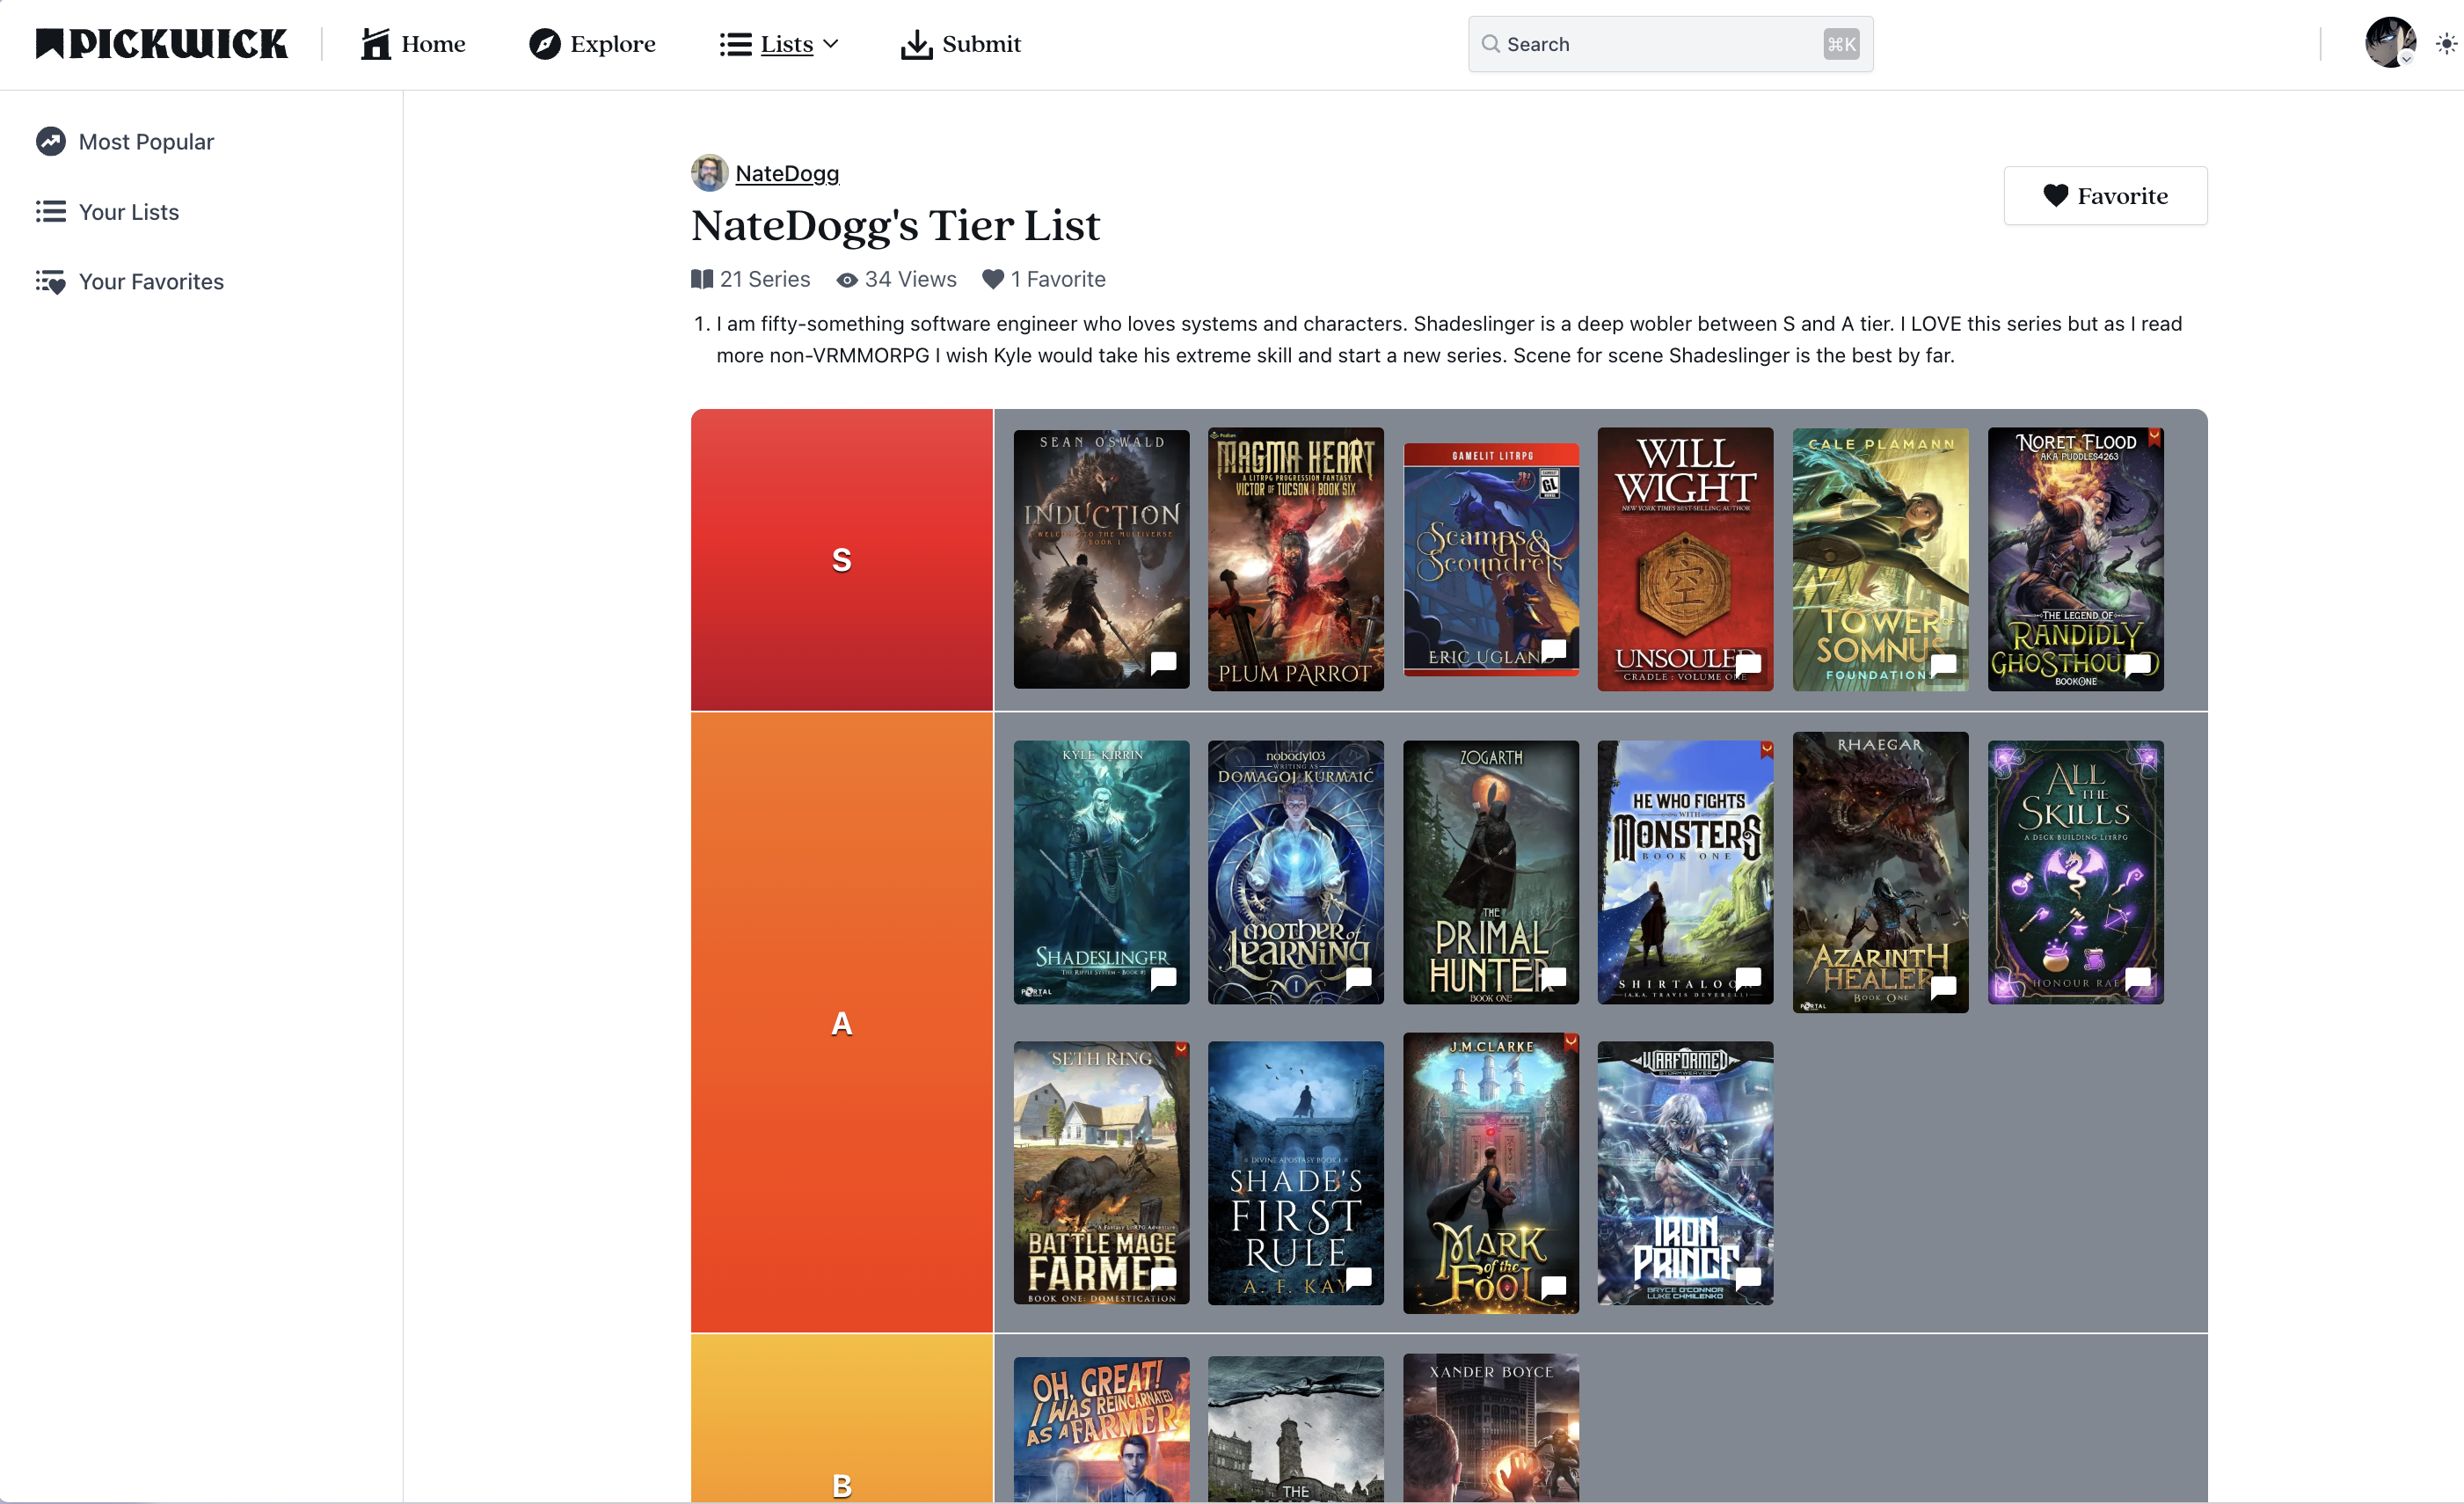Open the Home page
Image resolution: width=2464 pixels, height=1504 pixels.
tap(413, 44)
